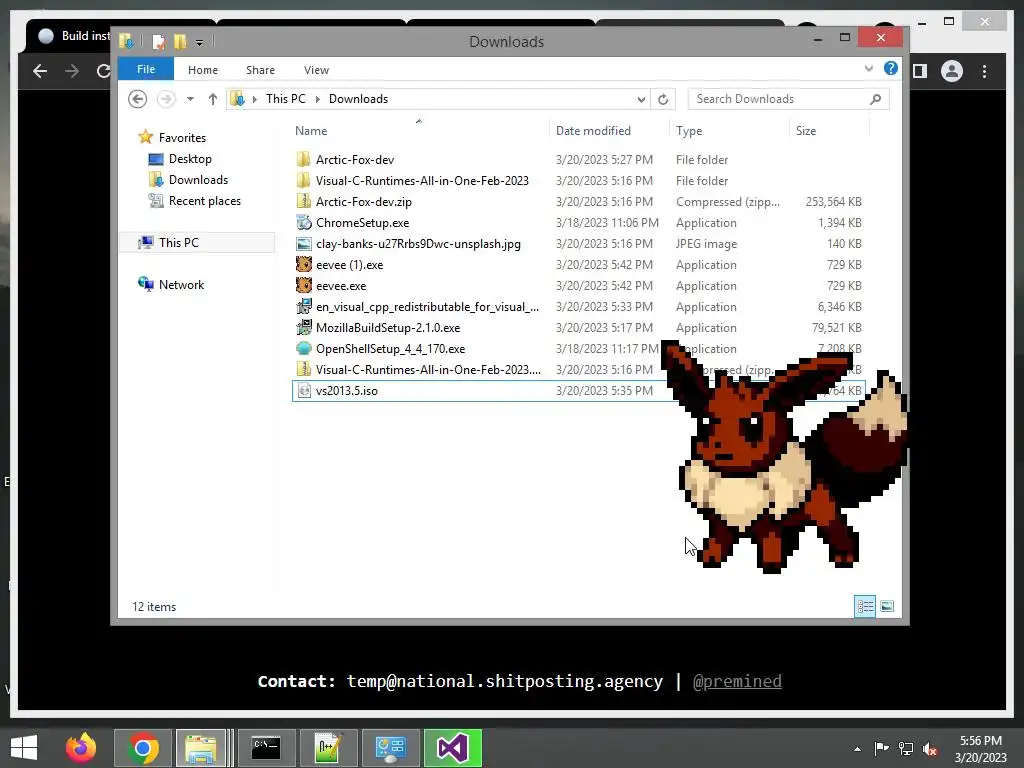Open Notepad++ from the taskbar
The width and height of the screenshot is (1024, 768).
pyautogui.click(x=327, y=748)
